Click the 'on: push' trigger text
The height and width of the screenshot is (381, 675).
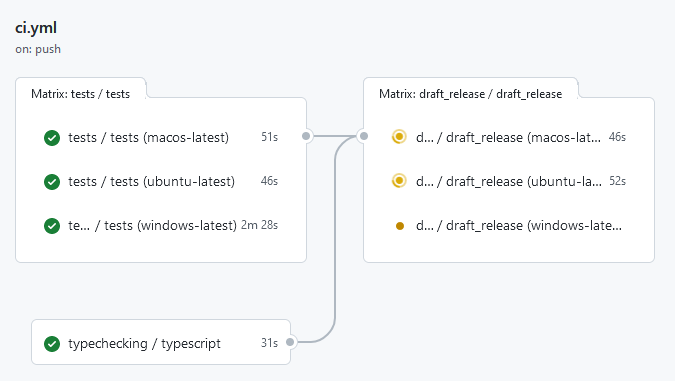pyautogui.click(x=38, y=49)
